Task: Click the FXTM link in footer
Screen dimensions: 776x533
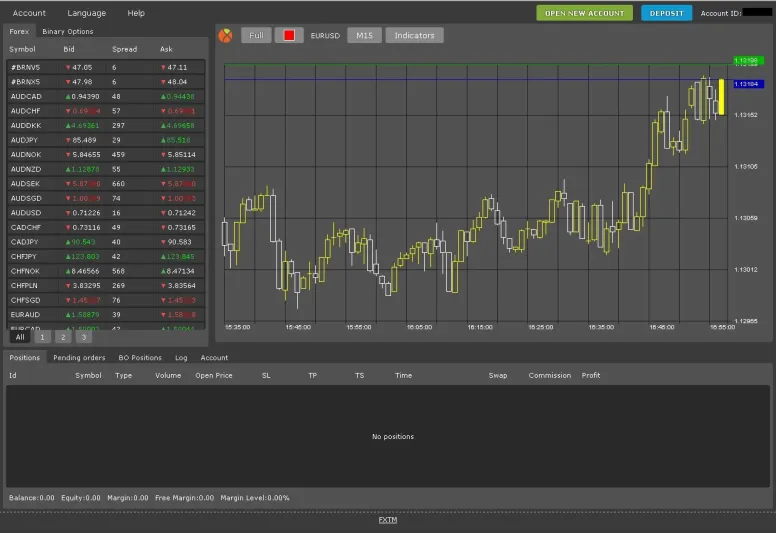Action: [x=387, y=520]
